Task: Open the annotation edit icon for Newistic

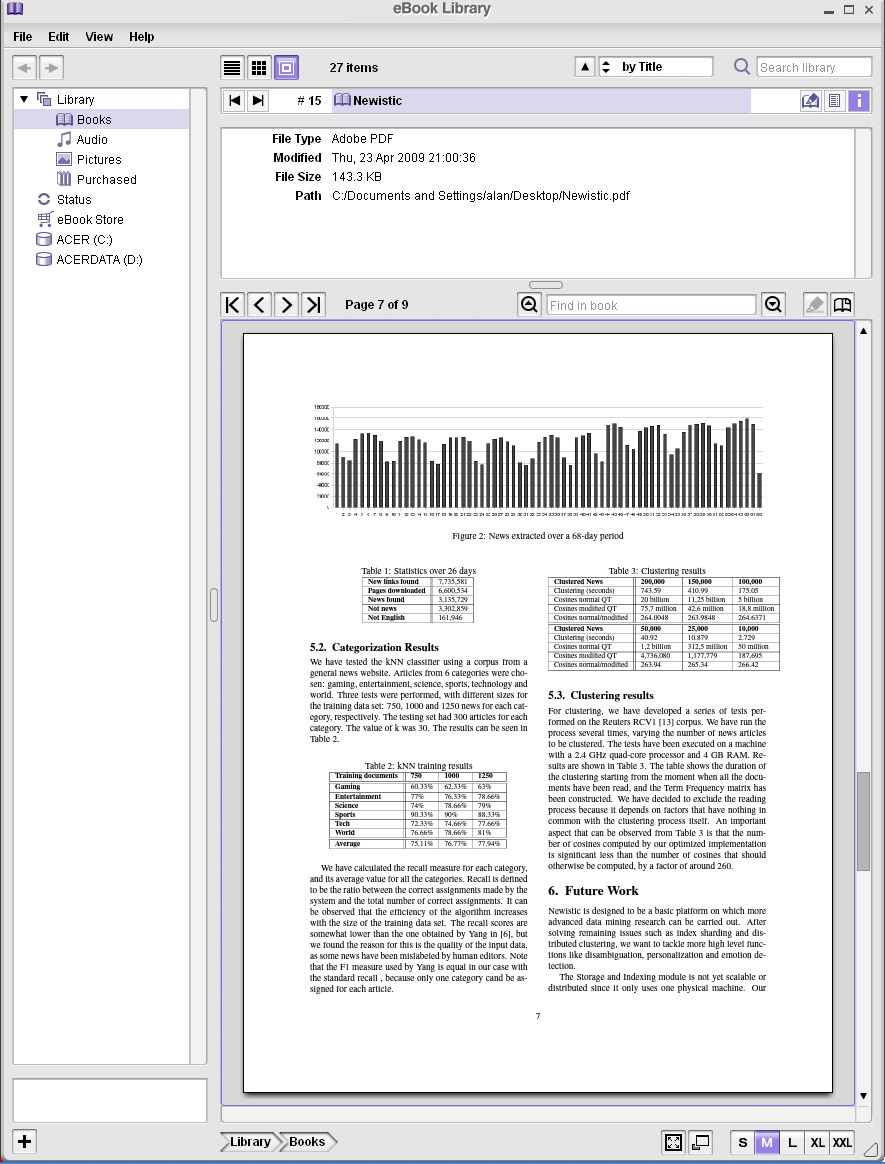Action: [x=810, y=101]
